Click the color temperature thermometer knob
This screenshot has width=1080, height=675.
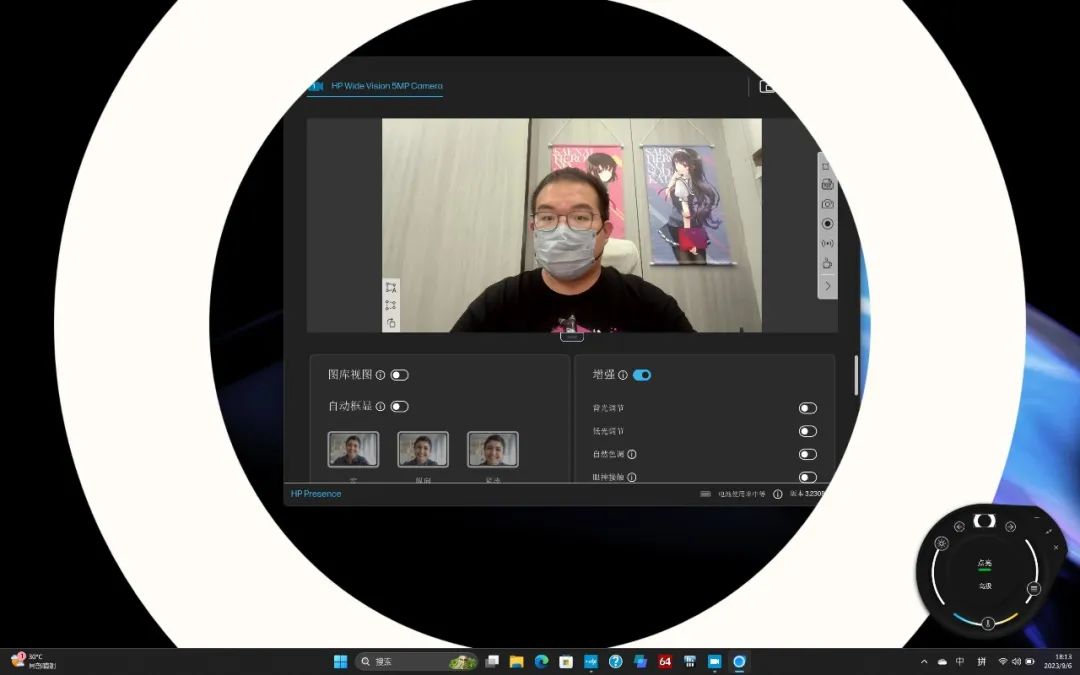pyautogui.click(x=988, y=623)
